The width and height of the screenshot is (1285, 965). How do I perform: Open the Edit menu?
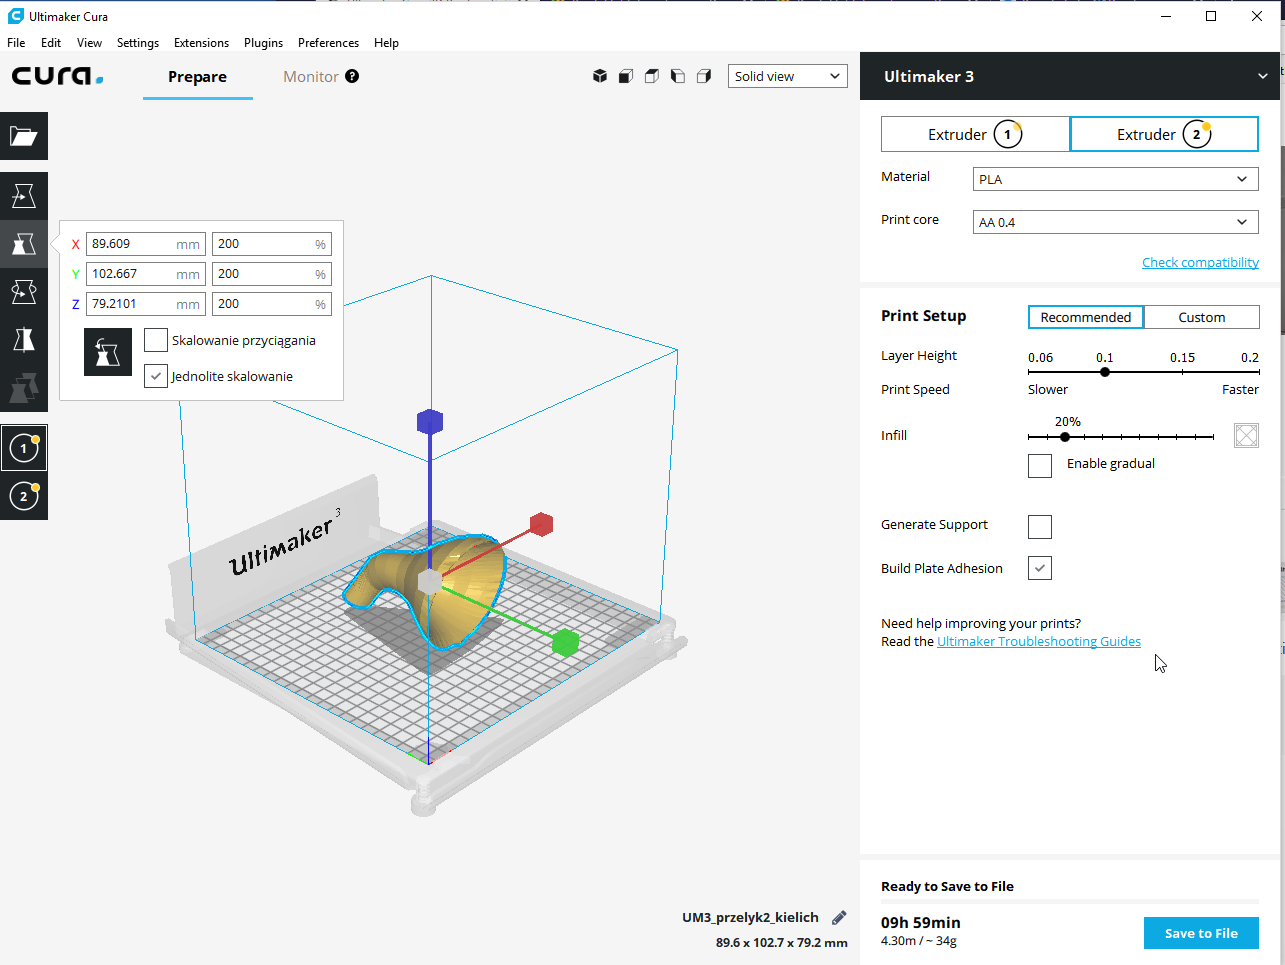coord(51,43)
